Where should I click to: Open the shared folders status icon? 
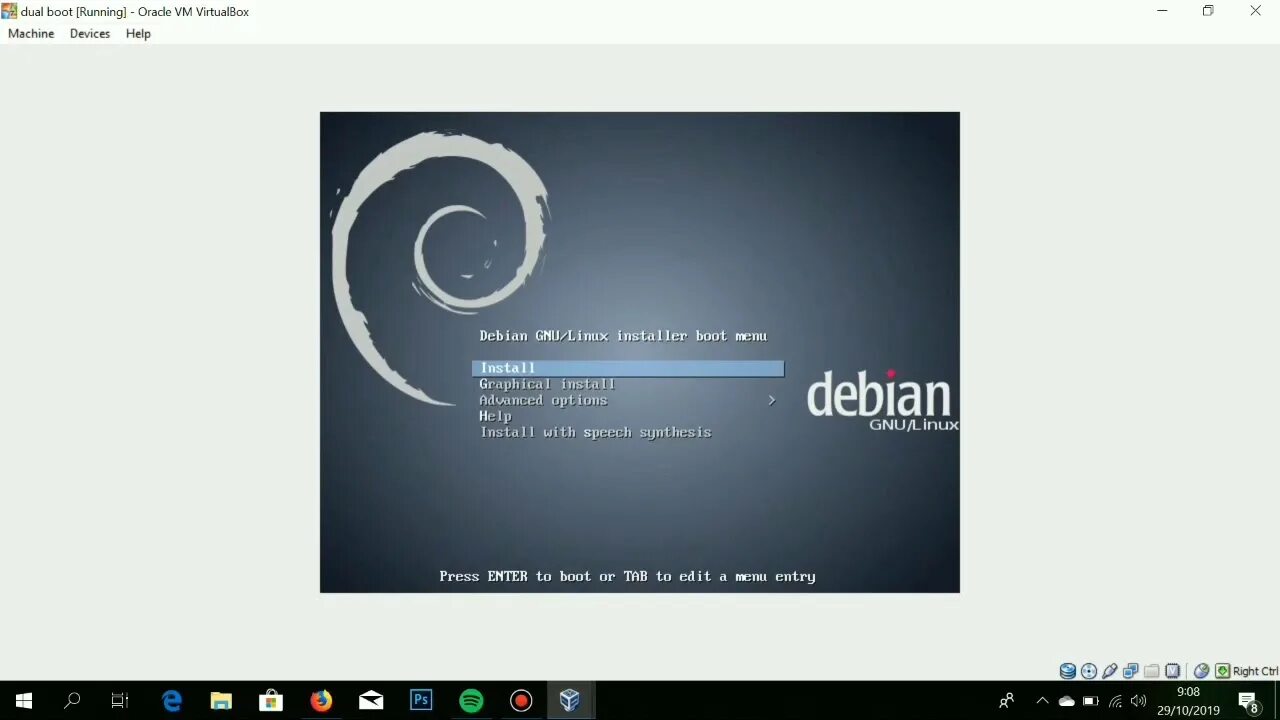click(1152, 671)
